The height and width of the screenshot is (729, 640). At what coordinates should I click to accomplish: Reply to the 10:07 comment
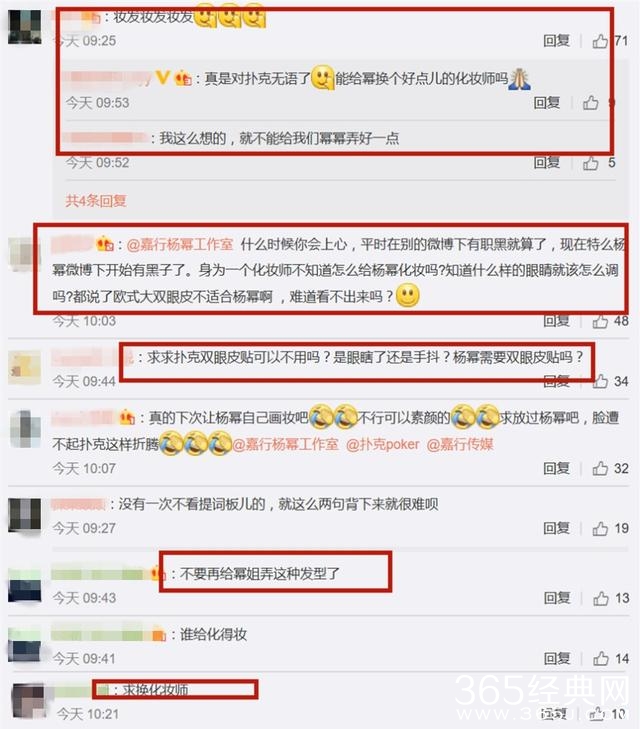pyautogui.click(x=556, y=468)
